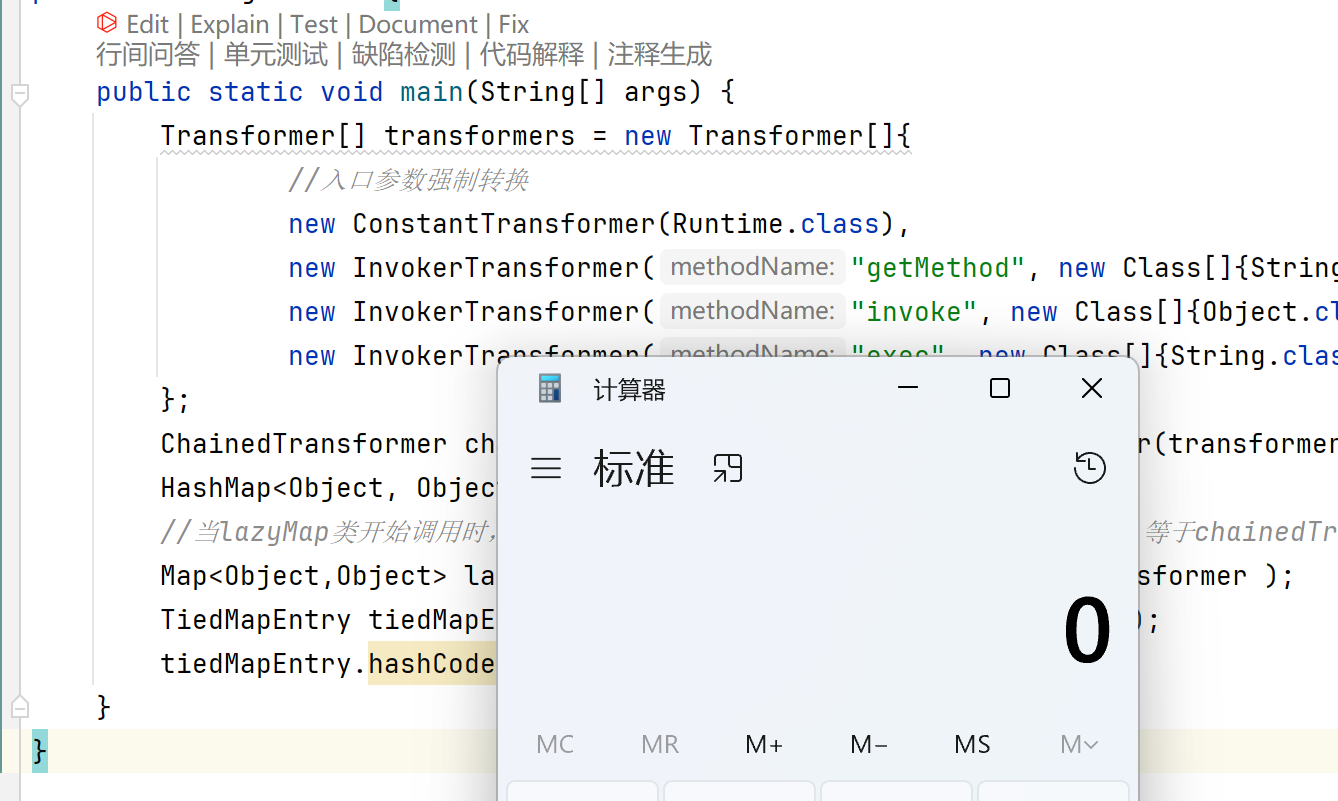The height and width of the screenshot is (801, 1338).
Task: Click the Document code lens link
Action: pyautogui.click(x=418, y=24)
